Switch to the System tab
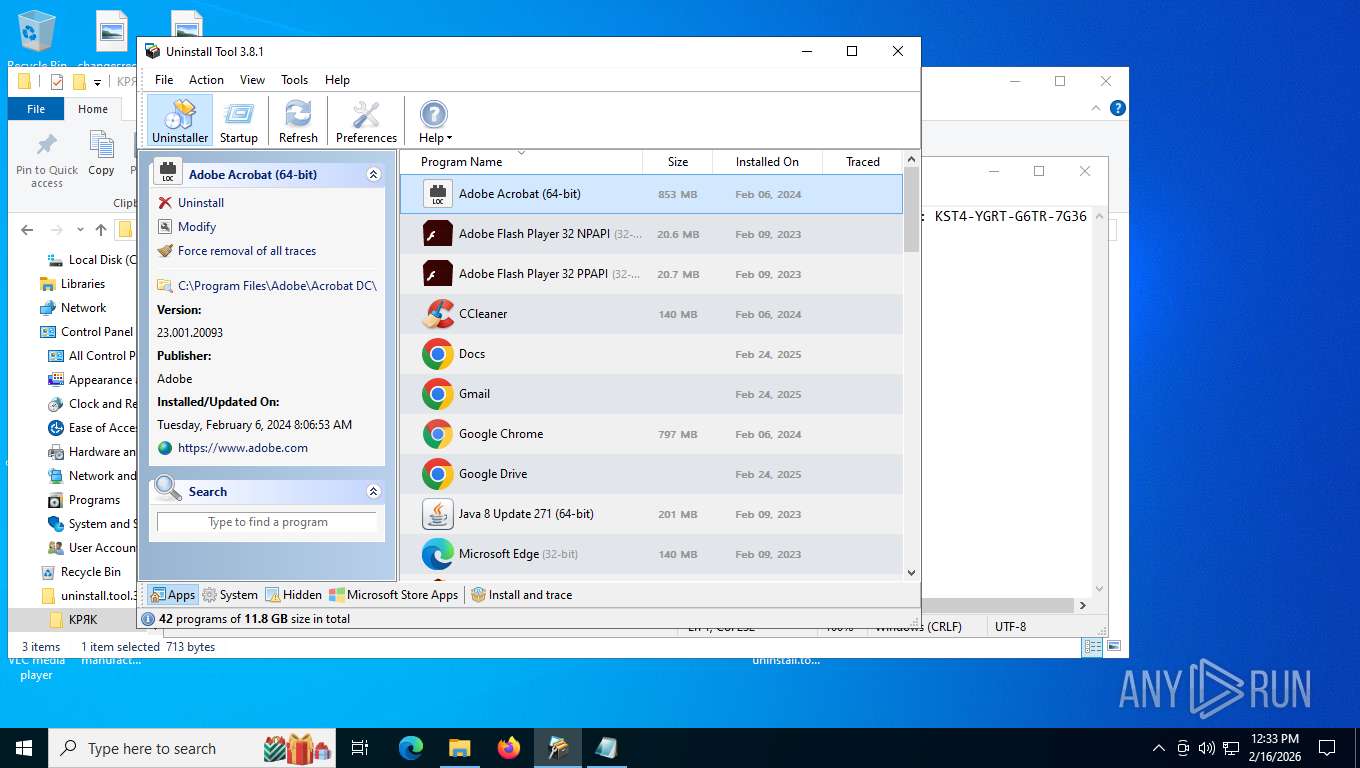Image resolution: width=1360 pixels, height=768 pixels. [230, 595]
